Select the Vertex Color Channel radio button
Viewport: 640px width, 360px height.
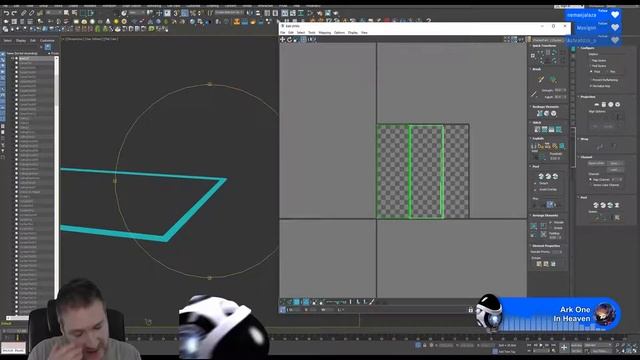click(x=590, y=185)
